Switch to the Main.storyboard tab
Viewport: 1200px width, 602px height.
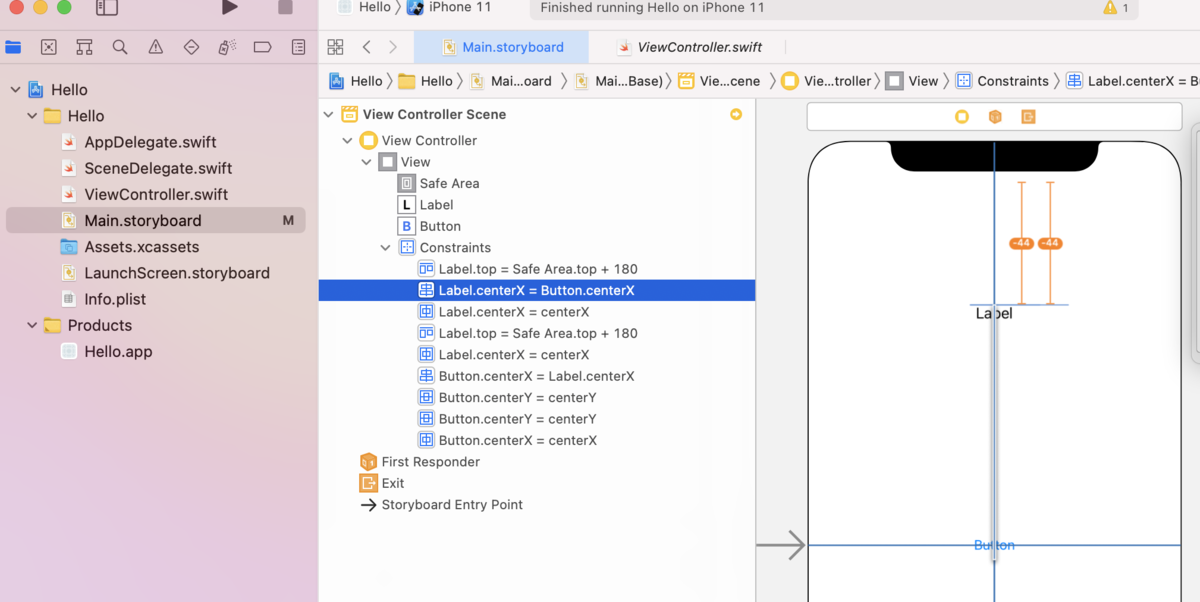[x=502, y=47]
